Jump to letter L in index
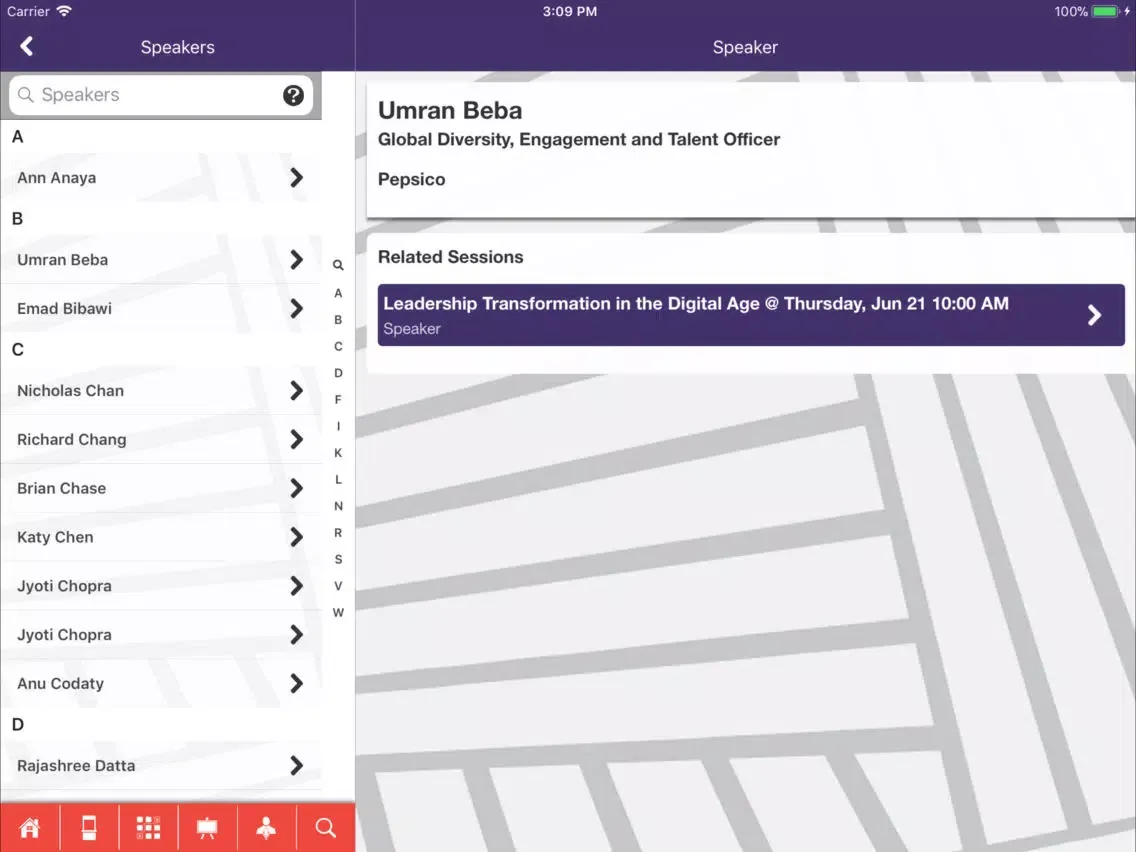1136x852 pixels. (338, 480)
